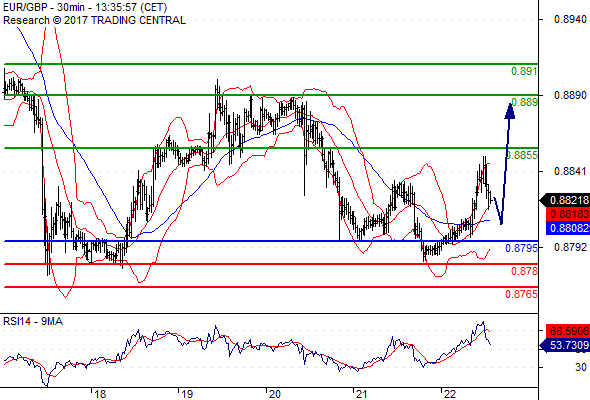The width and height of the screenshot is (590, 400).
Task: Click date 18 on the time axis
Action: click(x=100, y=394)
